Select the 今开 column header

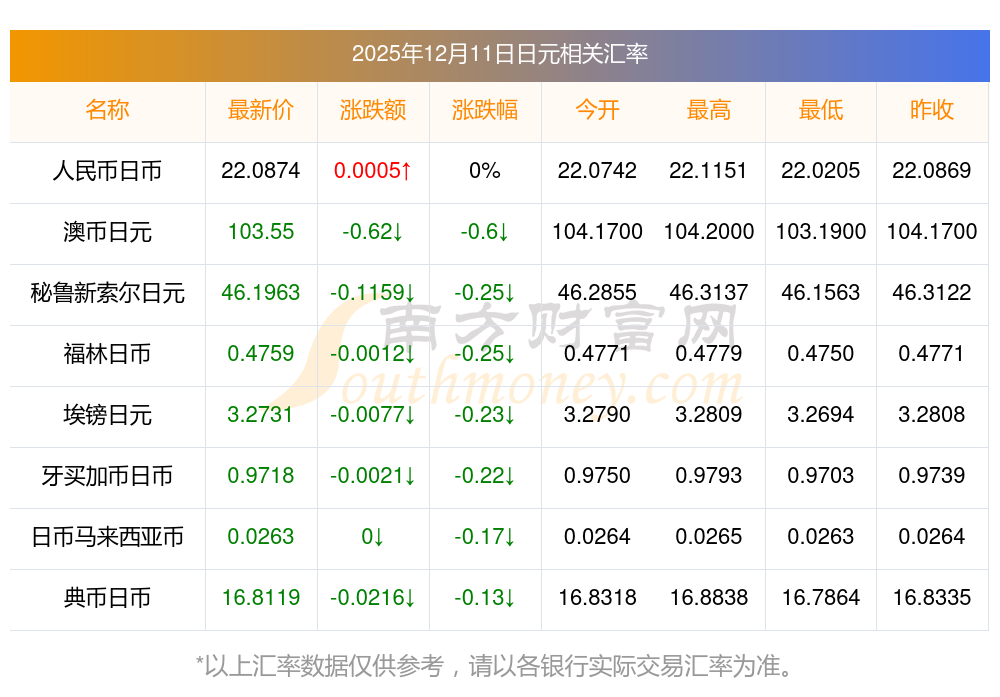[597, 110]
